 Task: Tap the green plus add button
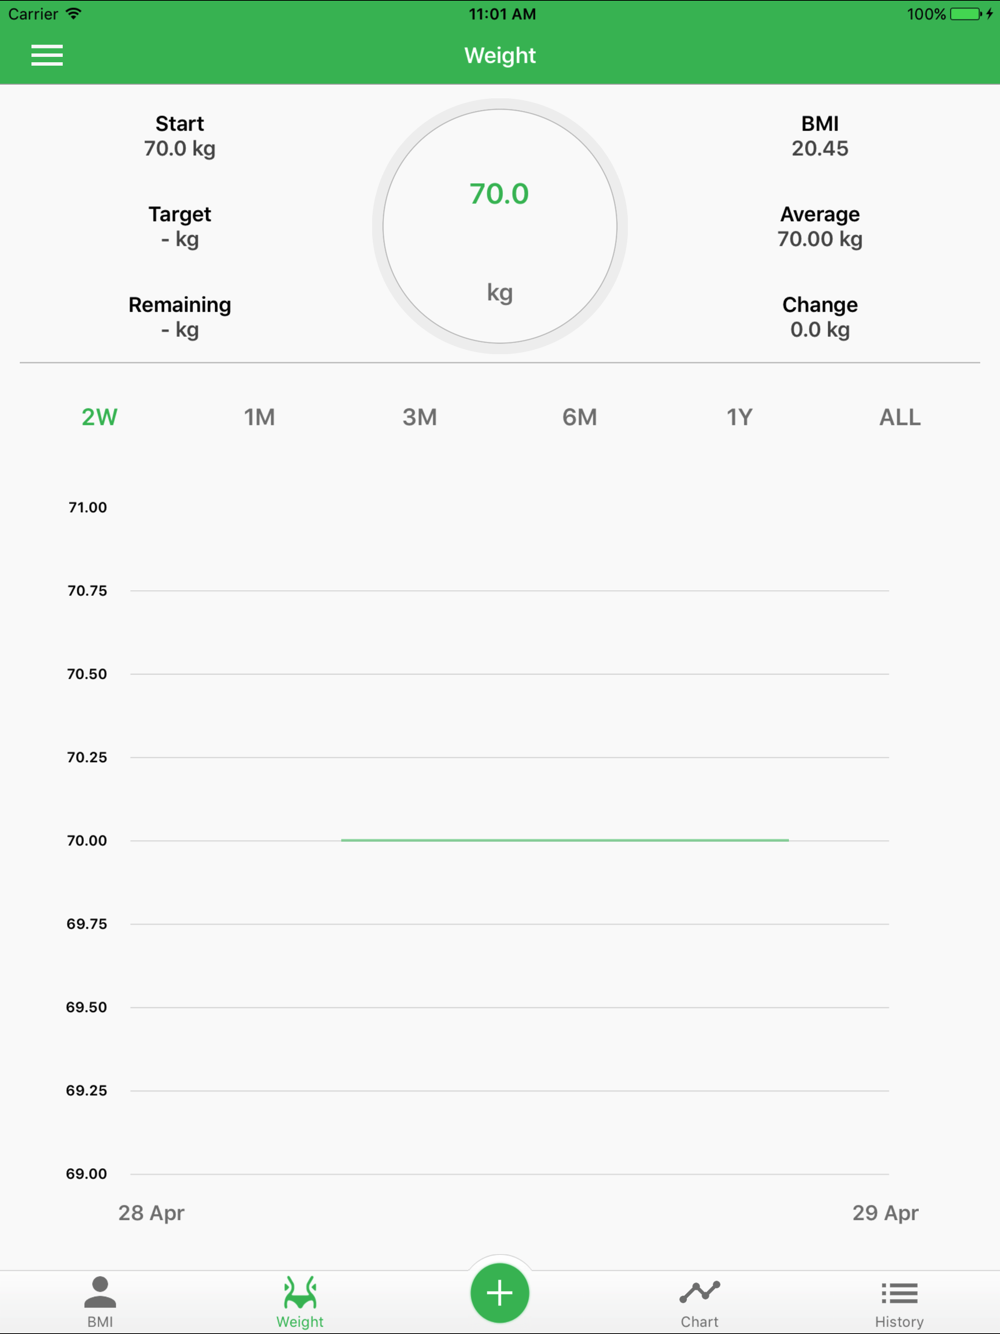500,1293
